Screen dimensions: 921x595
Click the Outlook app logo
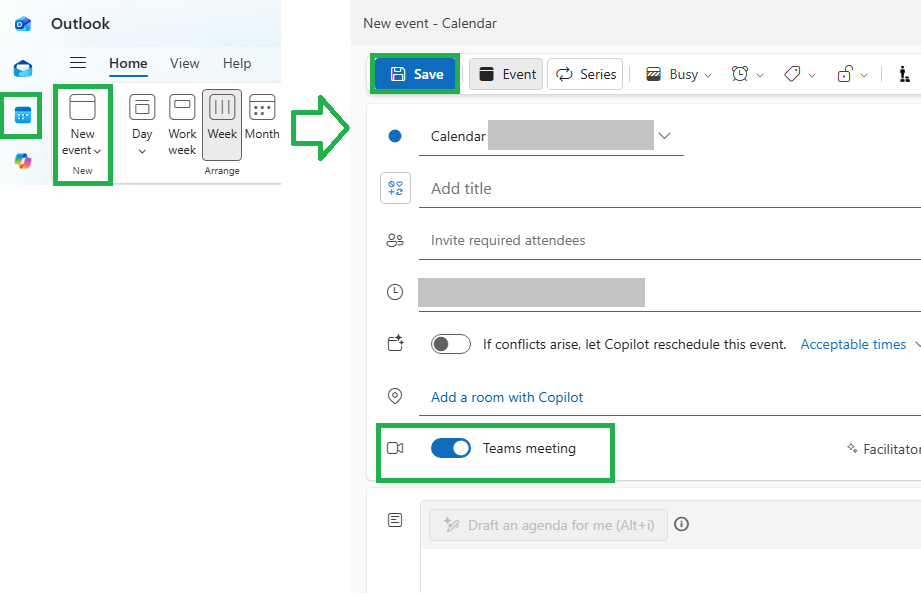[x=23, y=23]
